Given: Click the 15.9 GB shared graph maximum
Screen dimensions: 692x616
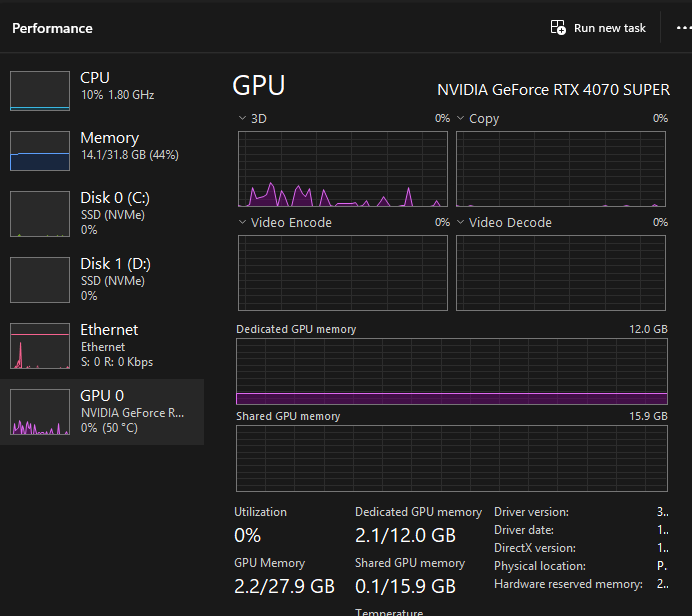Looking at the screenshot, I should pos(648,416).
